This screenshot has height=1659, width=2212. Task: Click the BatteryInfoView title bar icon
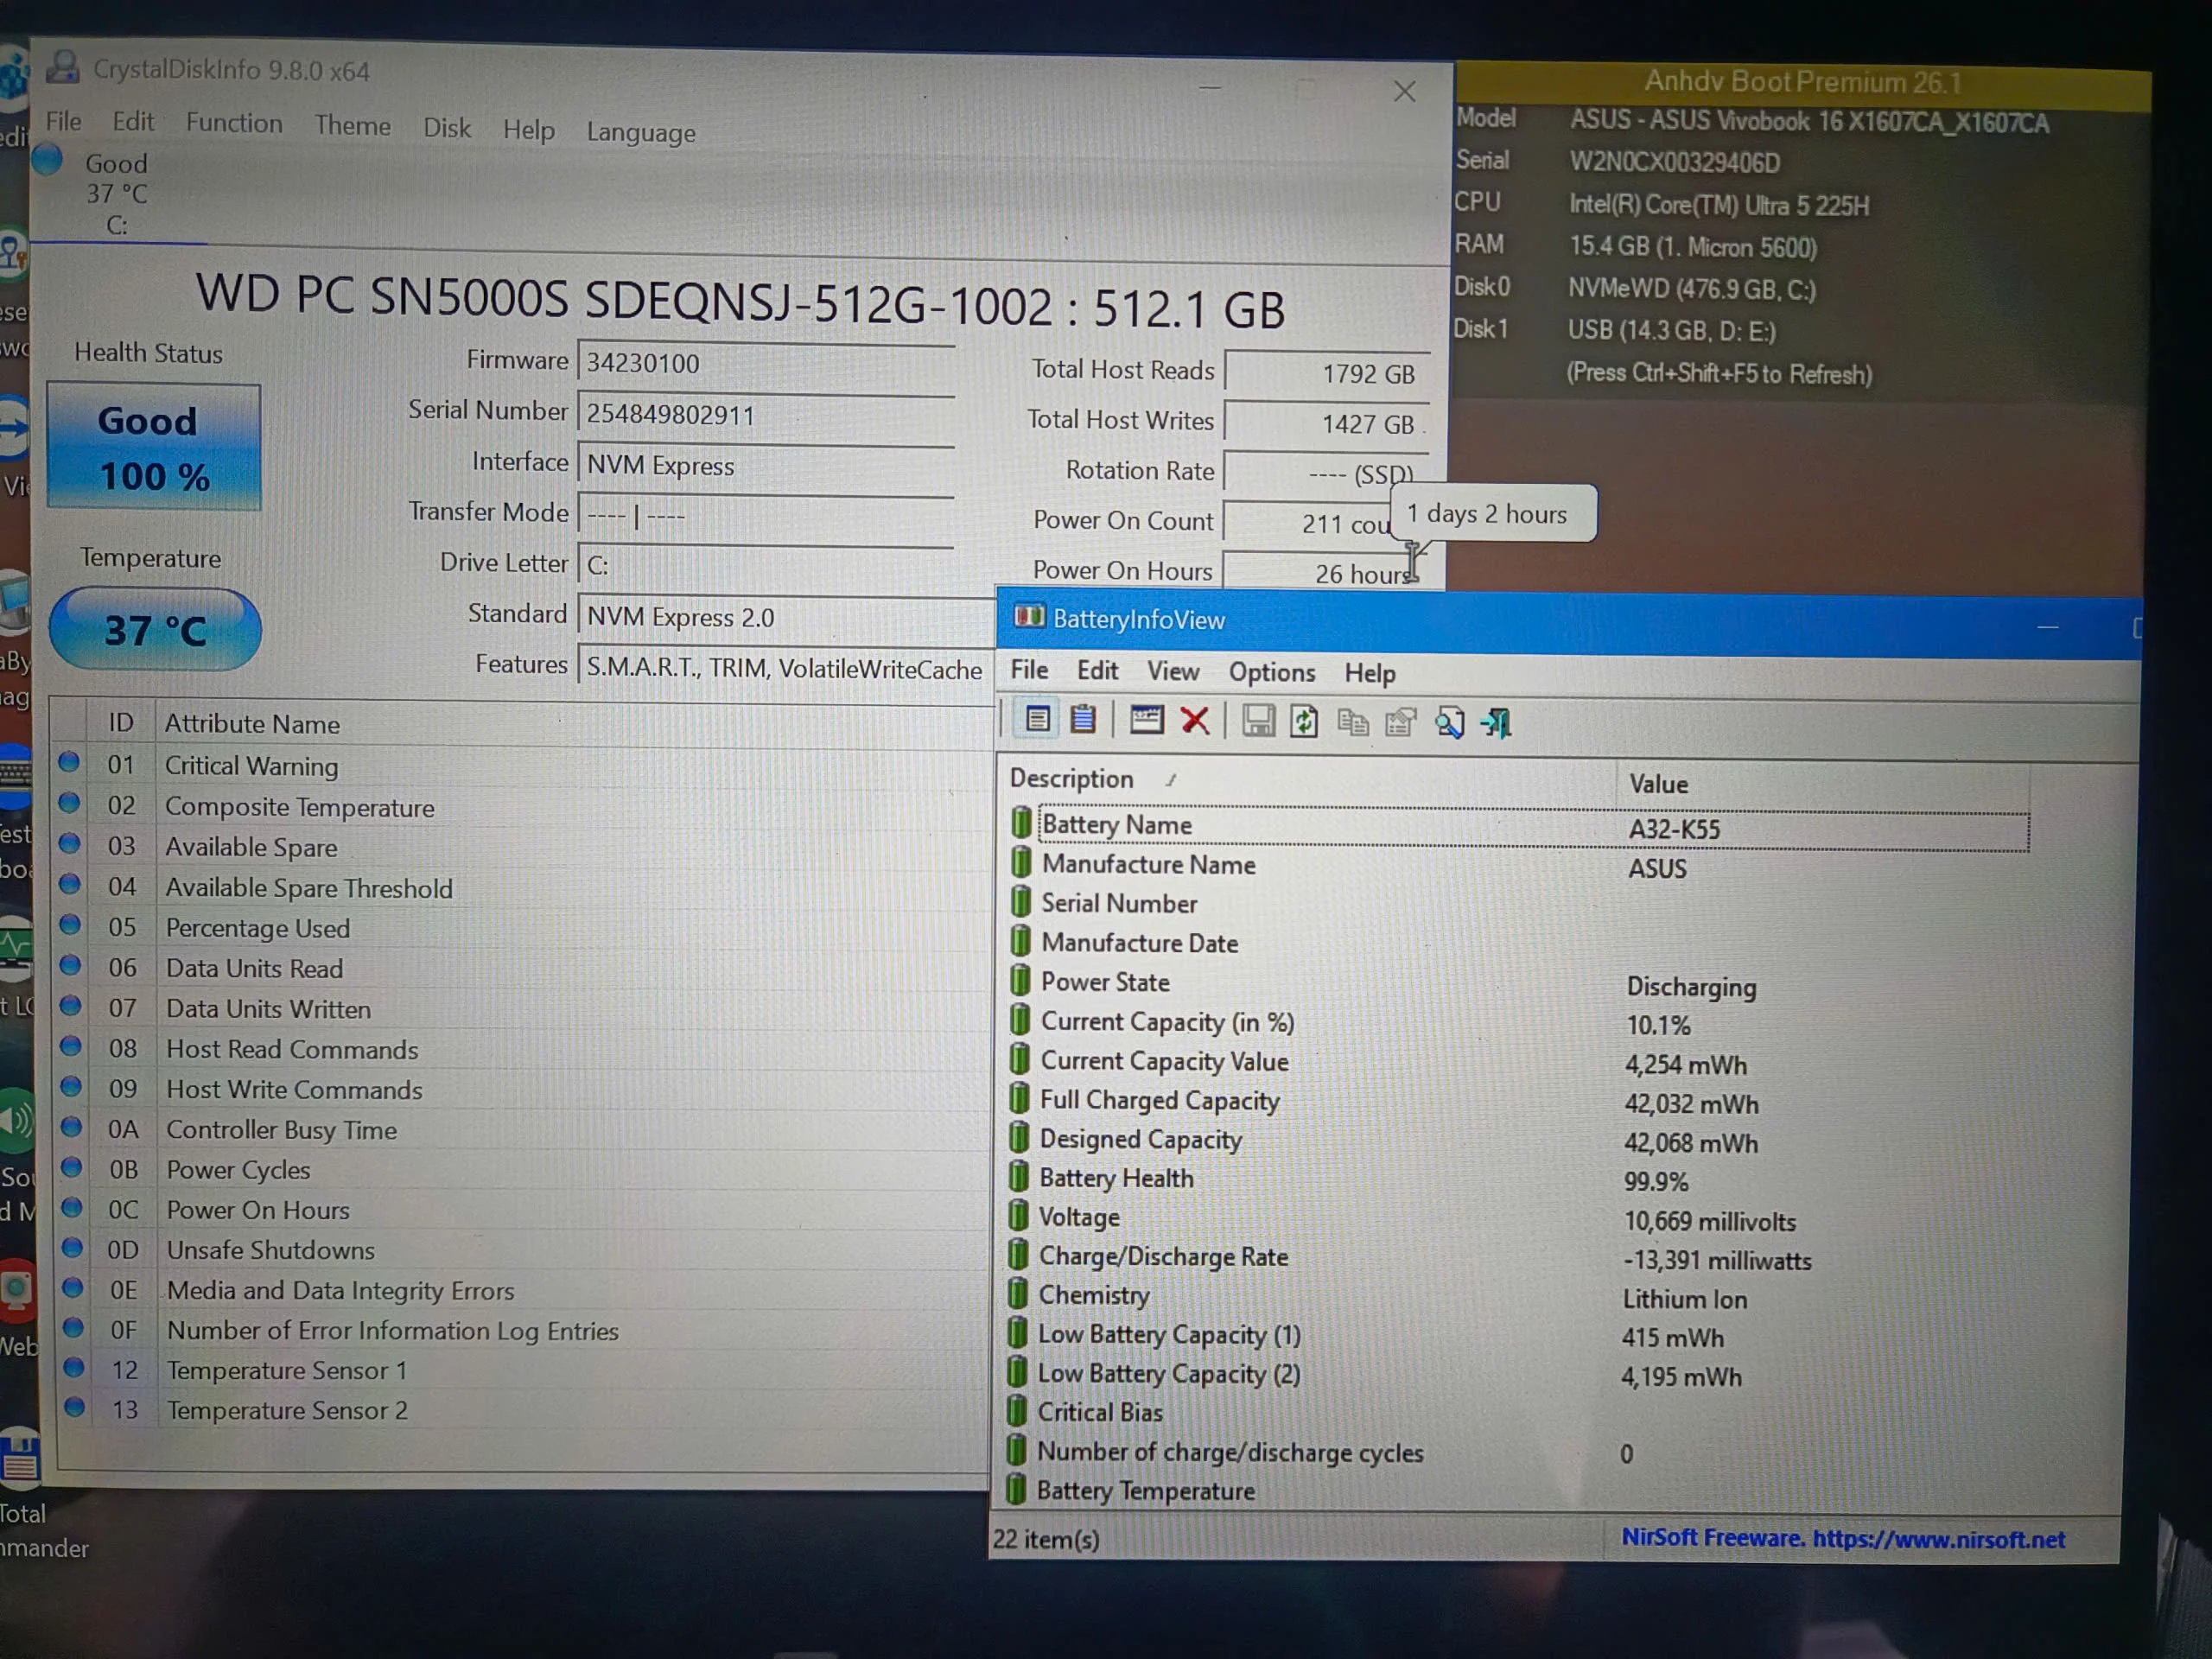coord(1029,617)
